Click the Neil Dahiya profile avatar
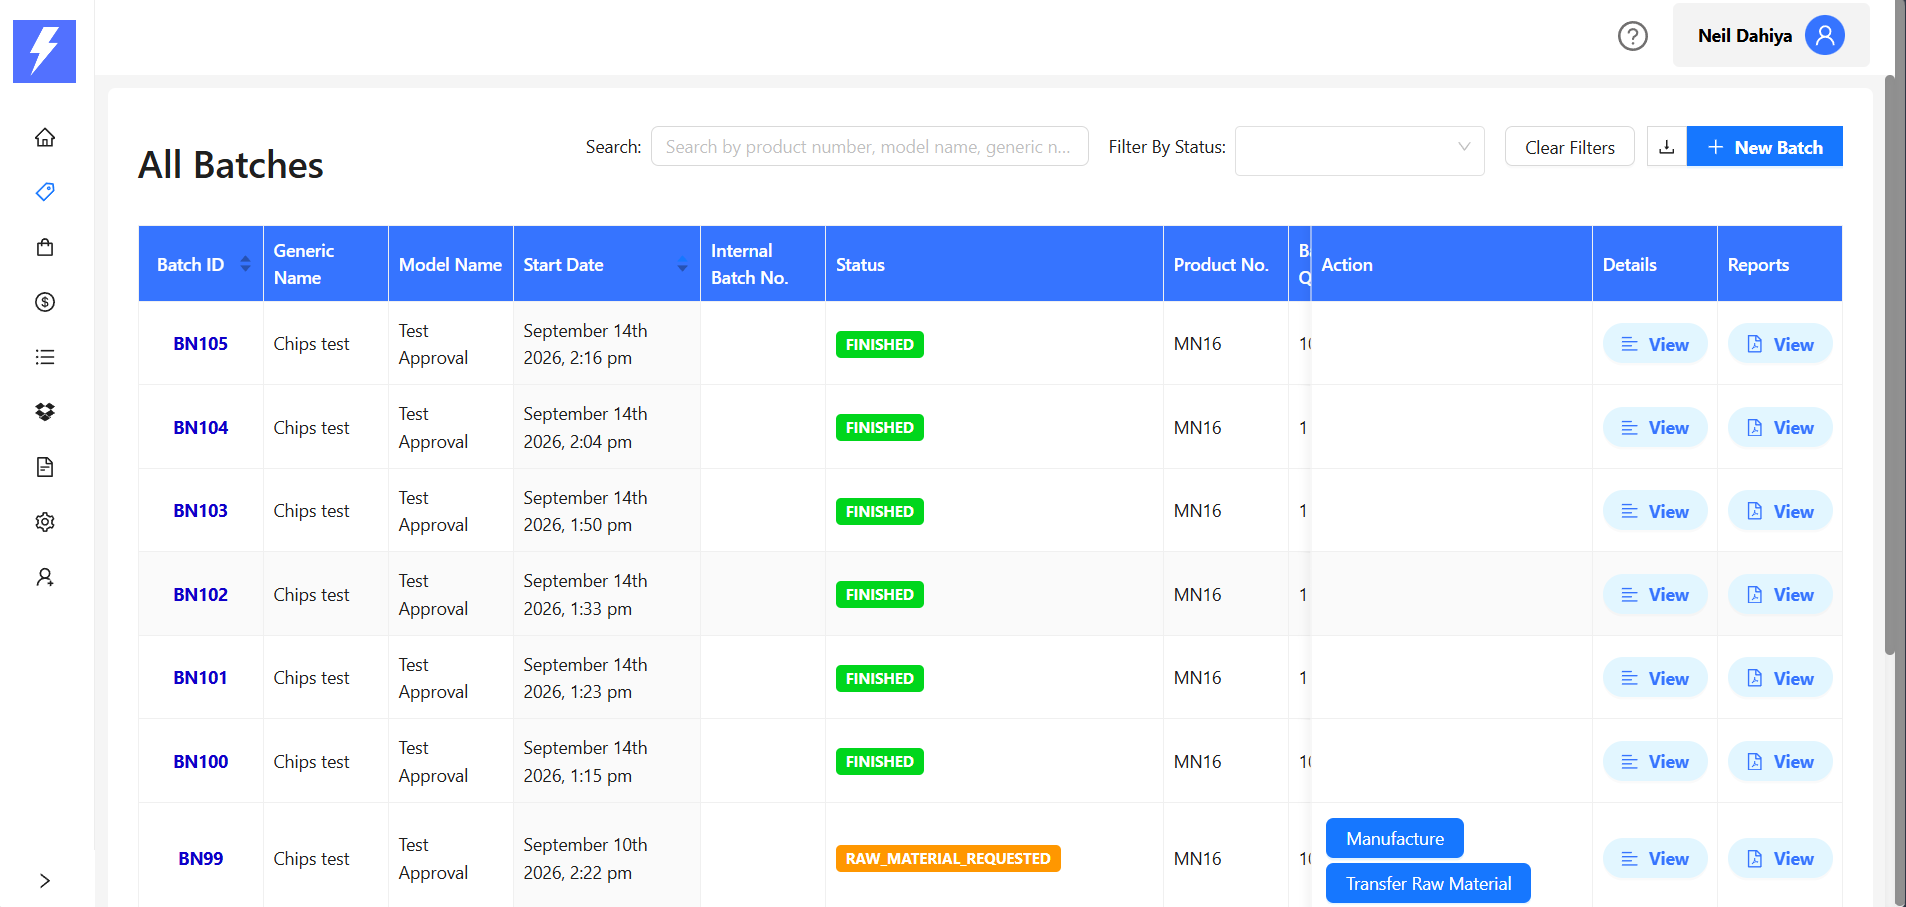1906x907 pixels. [x=1825, y=36]
